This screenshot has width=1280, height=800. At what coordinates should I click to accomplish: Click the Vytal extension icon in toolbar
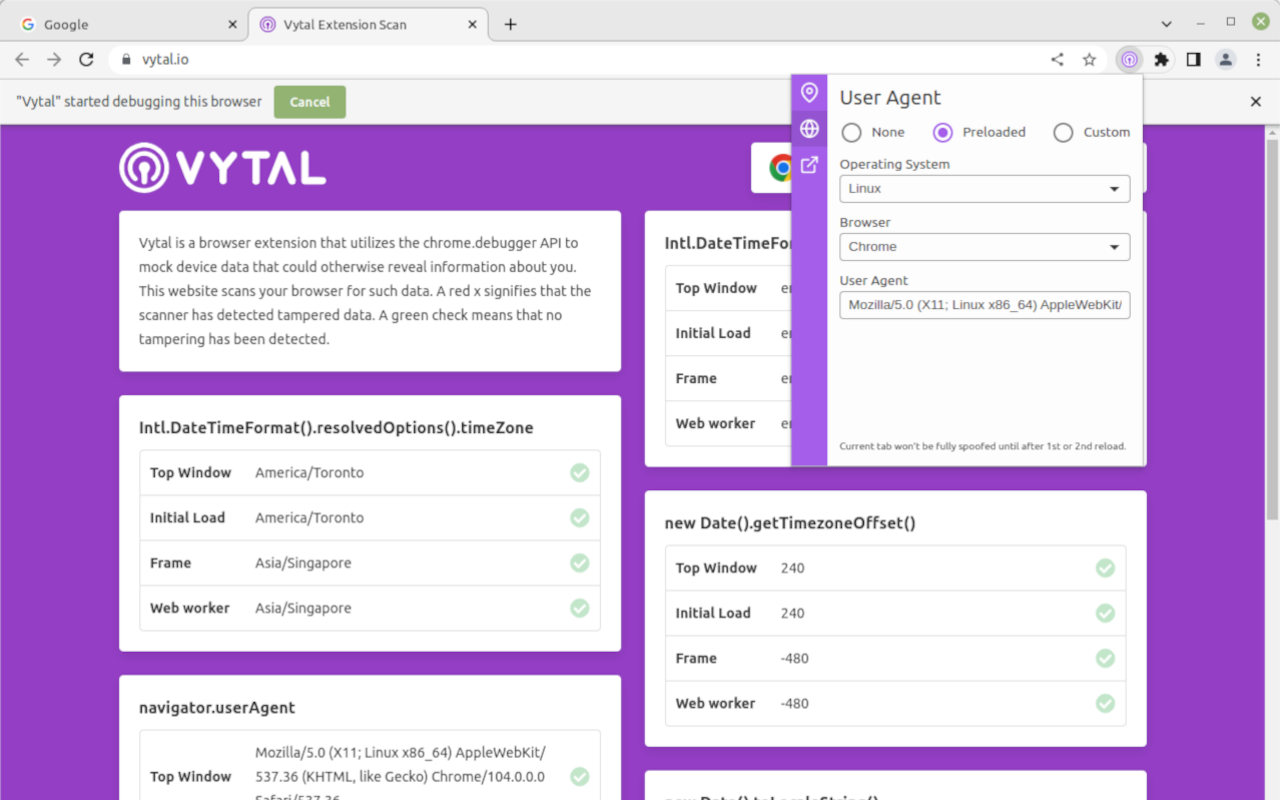pos(1129,60)
